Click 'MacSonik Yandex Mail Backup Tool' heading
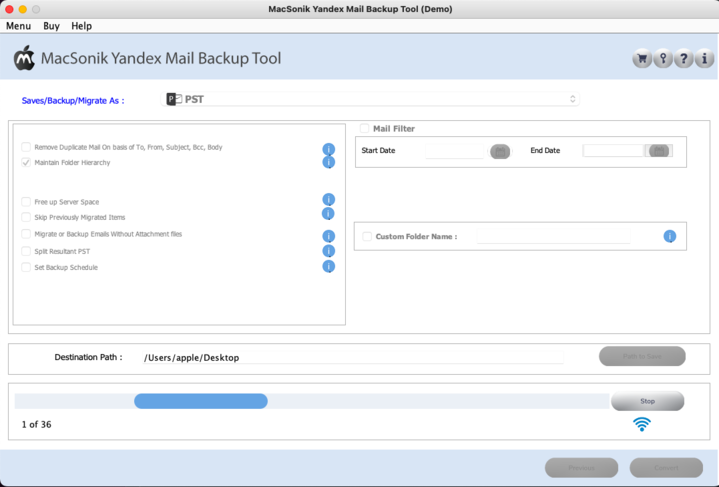 coord(161,58)
